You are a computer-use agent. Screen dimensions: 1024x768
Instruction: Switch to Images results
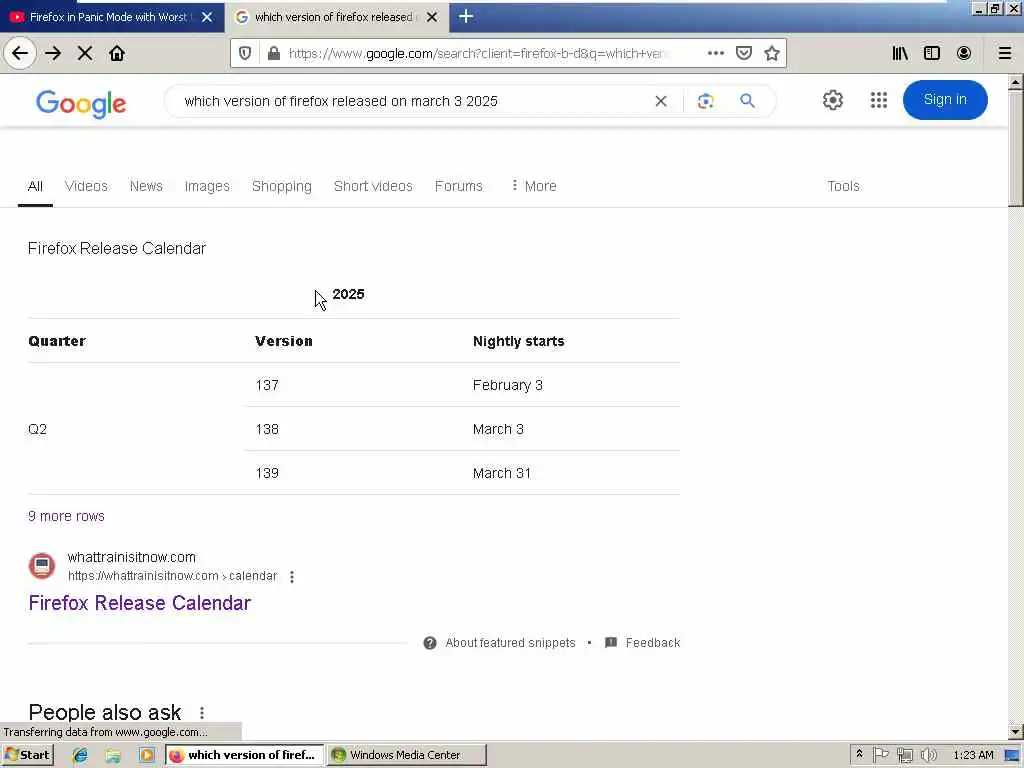207,186
